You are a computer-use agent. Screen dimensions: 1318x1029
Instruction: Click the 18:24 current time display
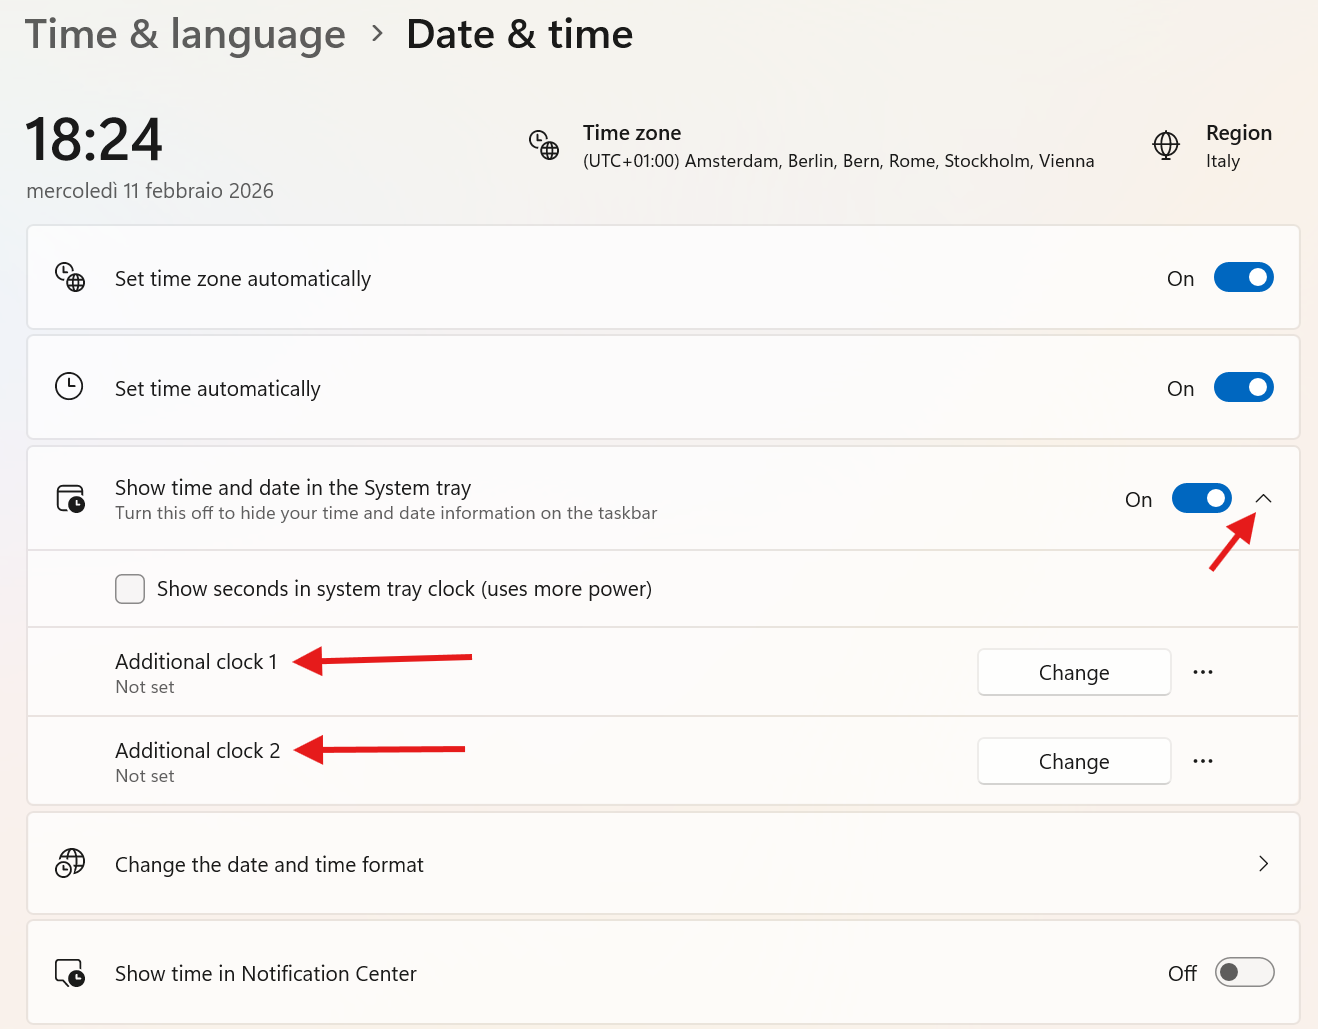pyautogui.click(x=94, y=139)
